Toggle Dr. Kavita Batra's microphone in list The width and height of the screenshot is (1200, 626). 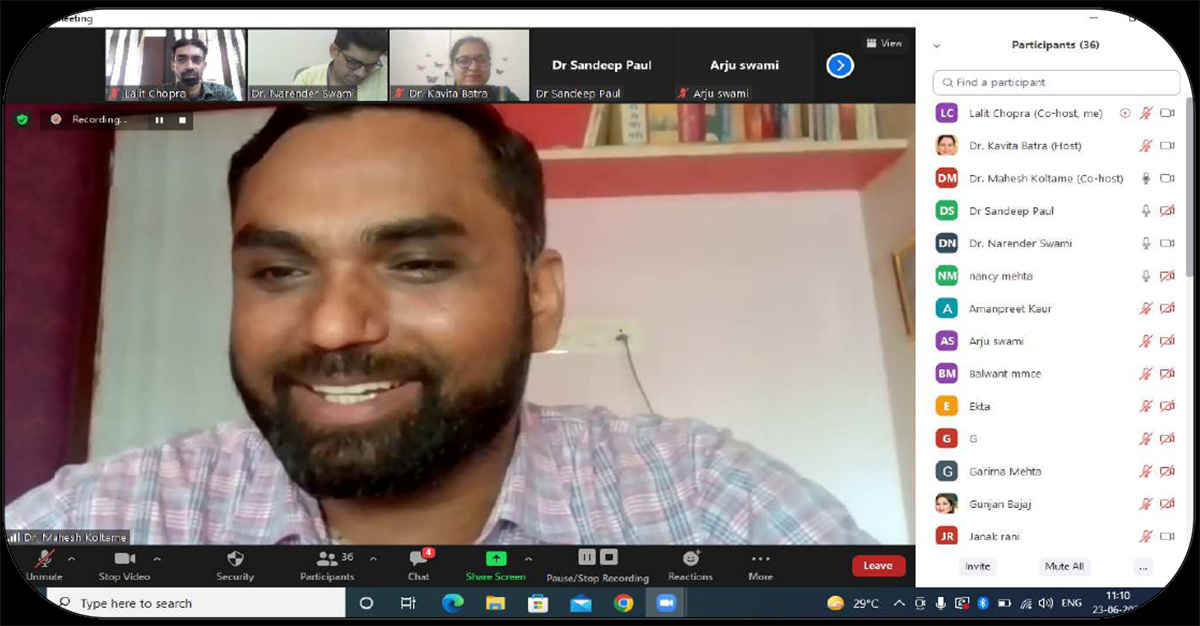point(1146,146)
